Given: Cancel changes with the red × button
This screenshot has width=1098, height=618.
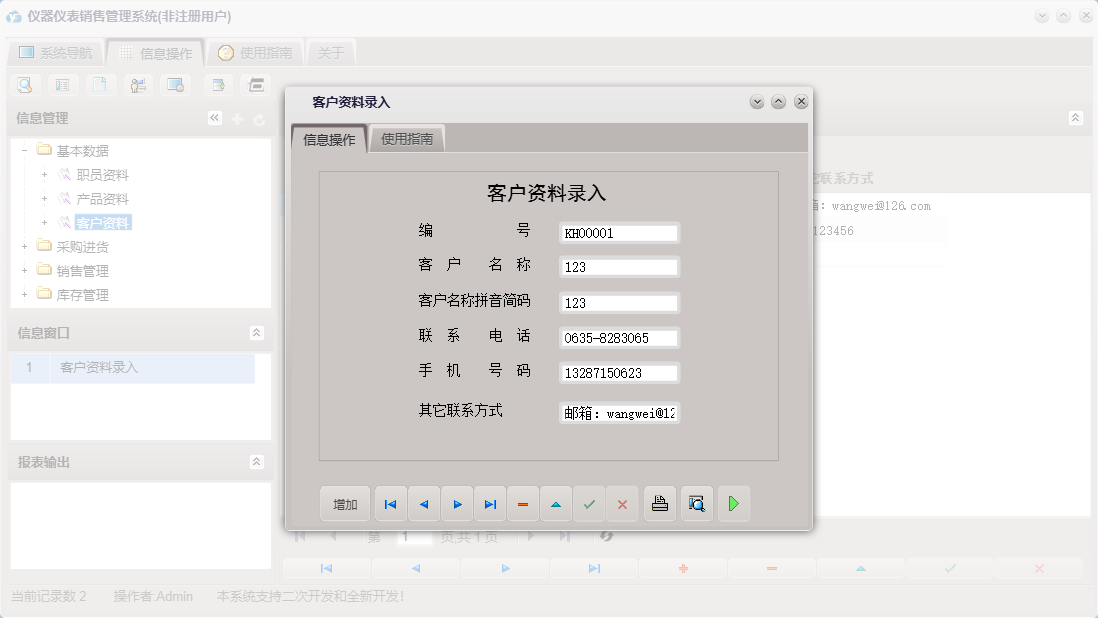Looking at the screenshot, I should (x=622, y=504).
